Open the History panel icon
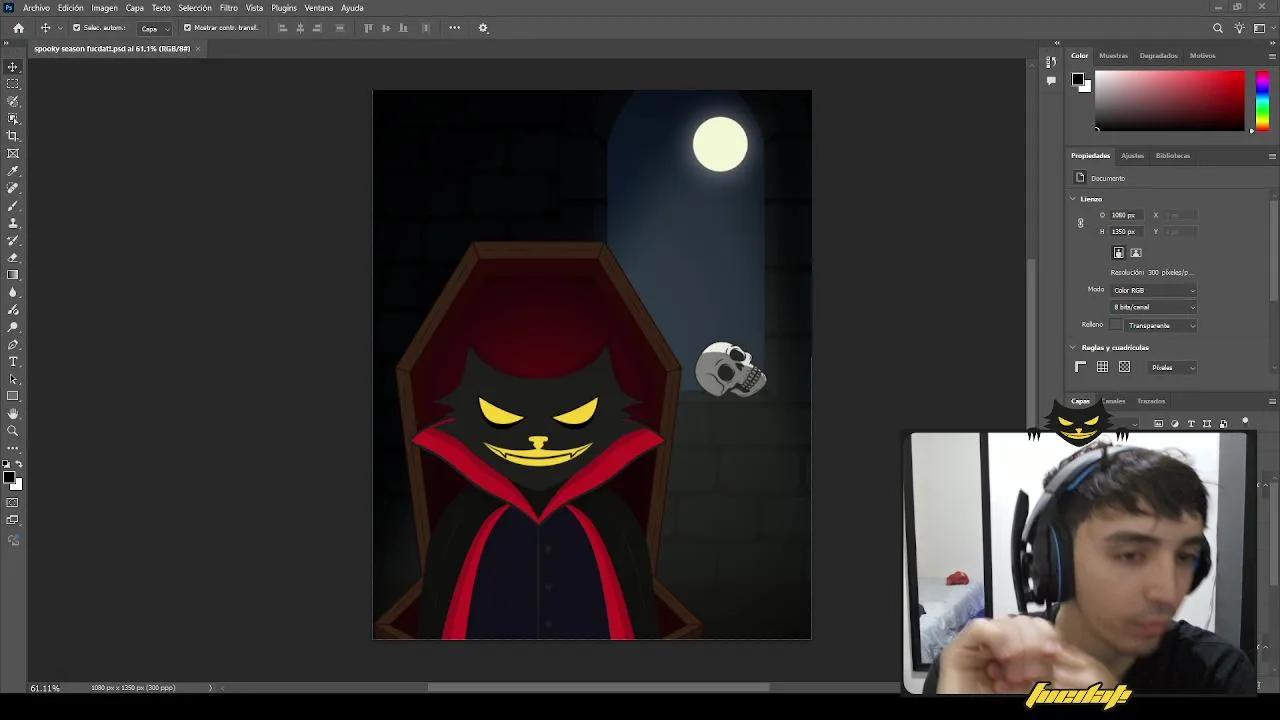 pyautogui.click(x=1050, y=63)
